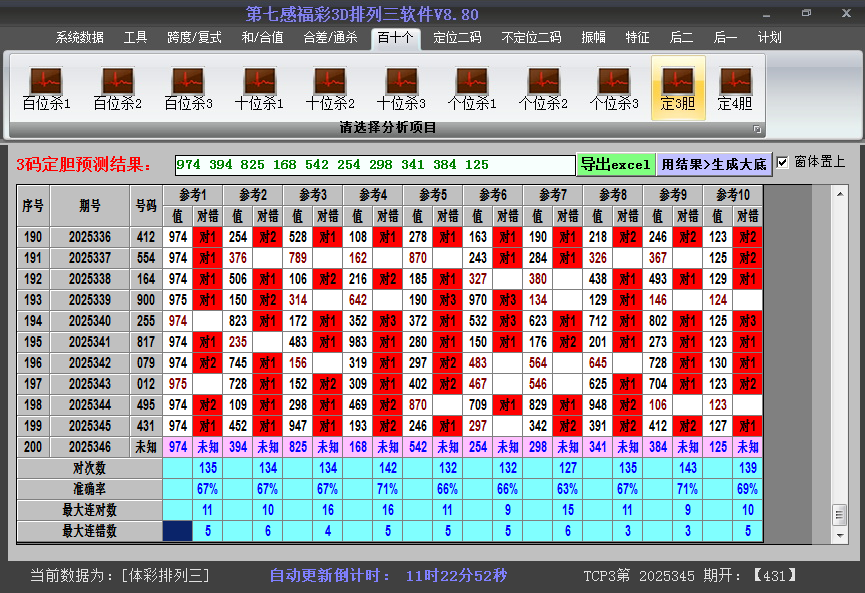Launch the 十位杀2 analysis

330,88
